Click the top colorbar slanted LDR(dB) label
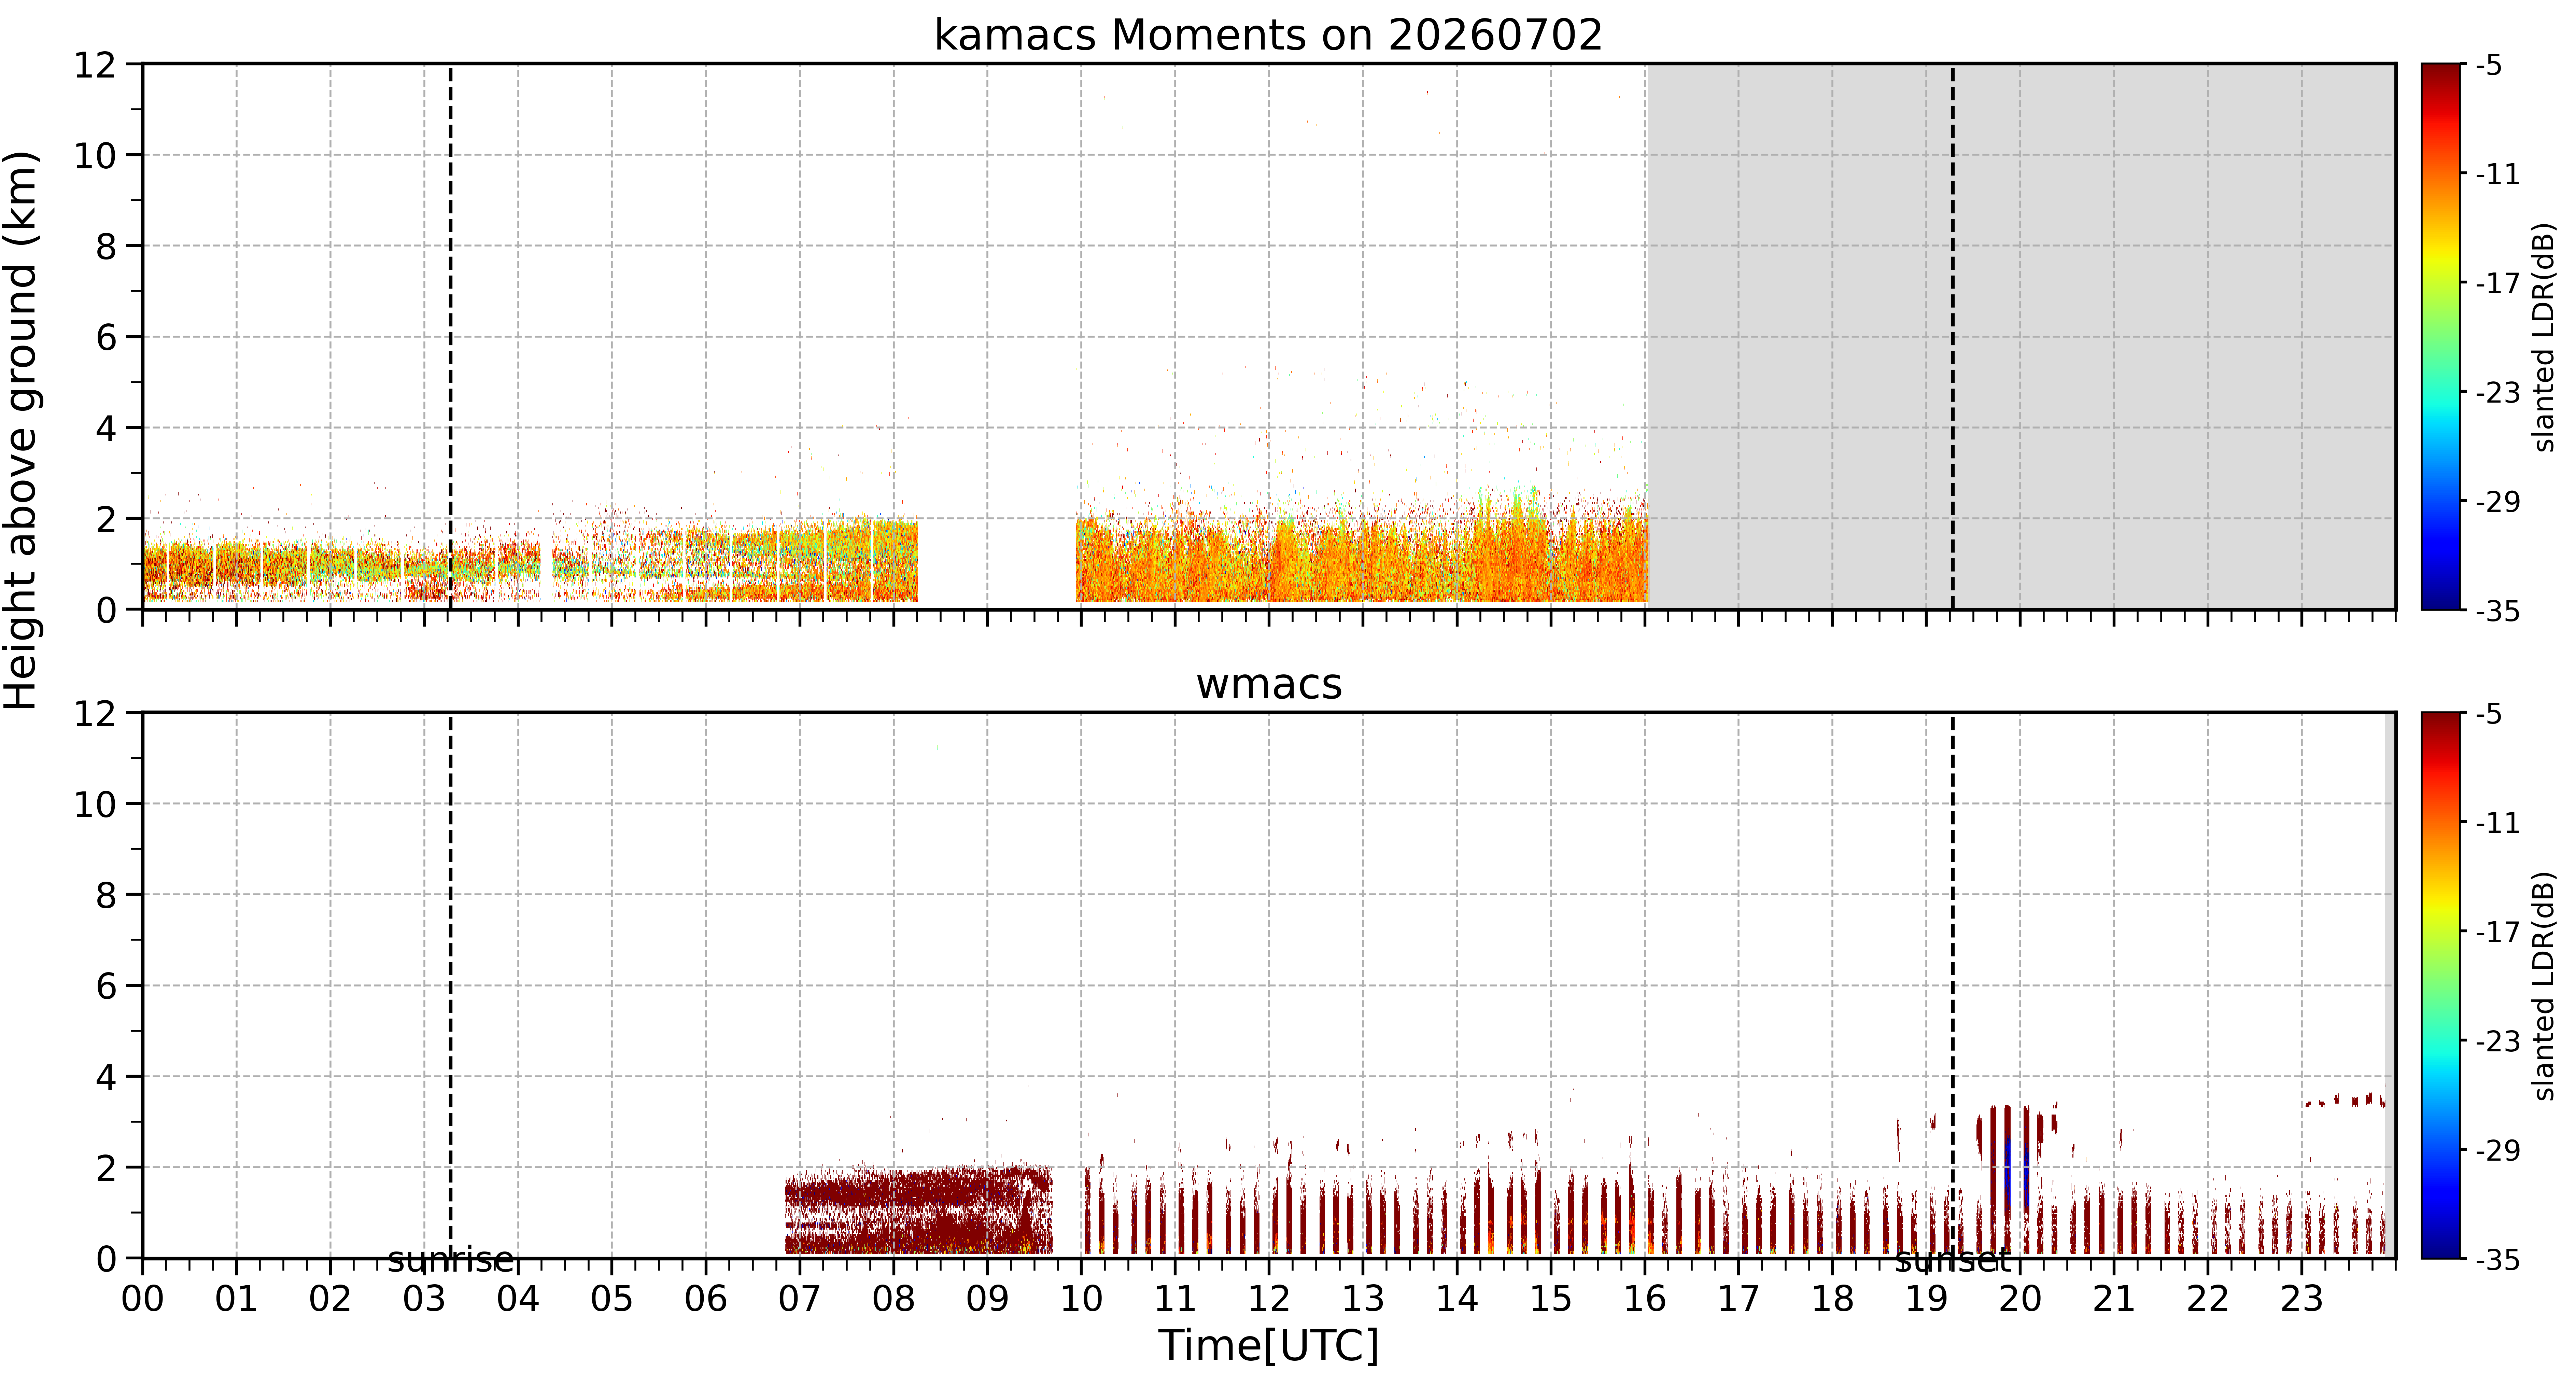Screen dimensions: 2576x1386 [2544, 337]
